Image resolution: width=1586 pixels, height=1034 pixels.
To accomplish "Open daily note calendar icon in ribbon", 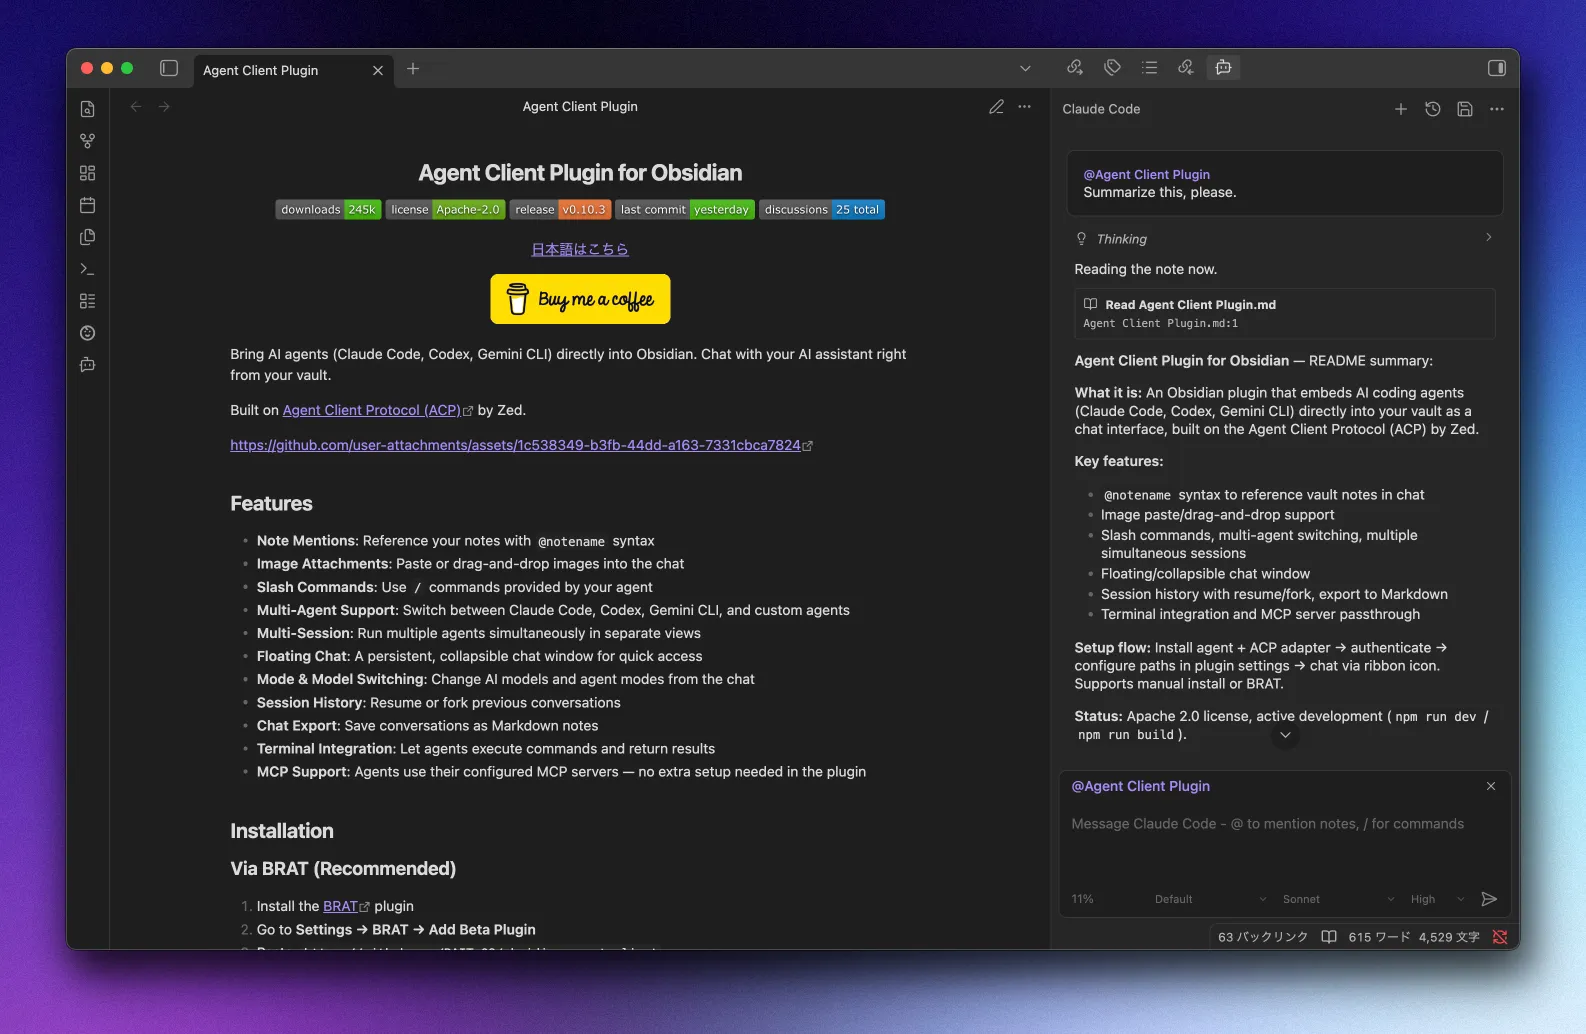I will tap(88, 205).
